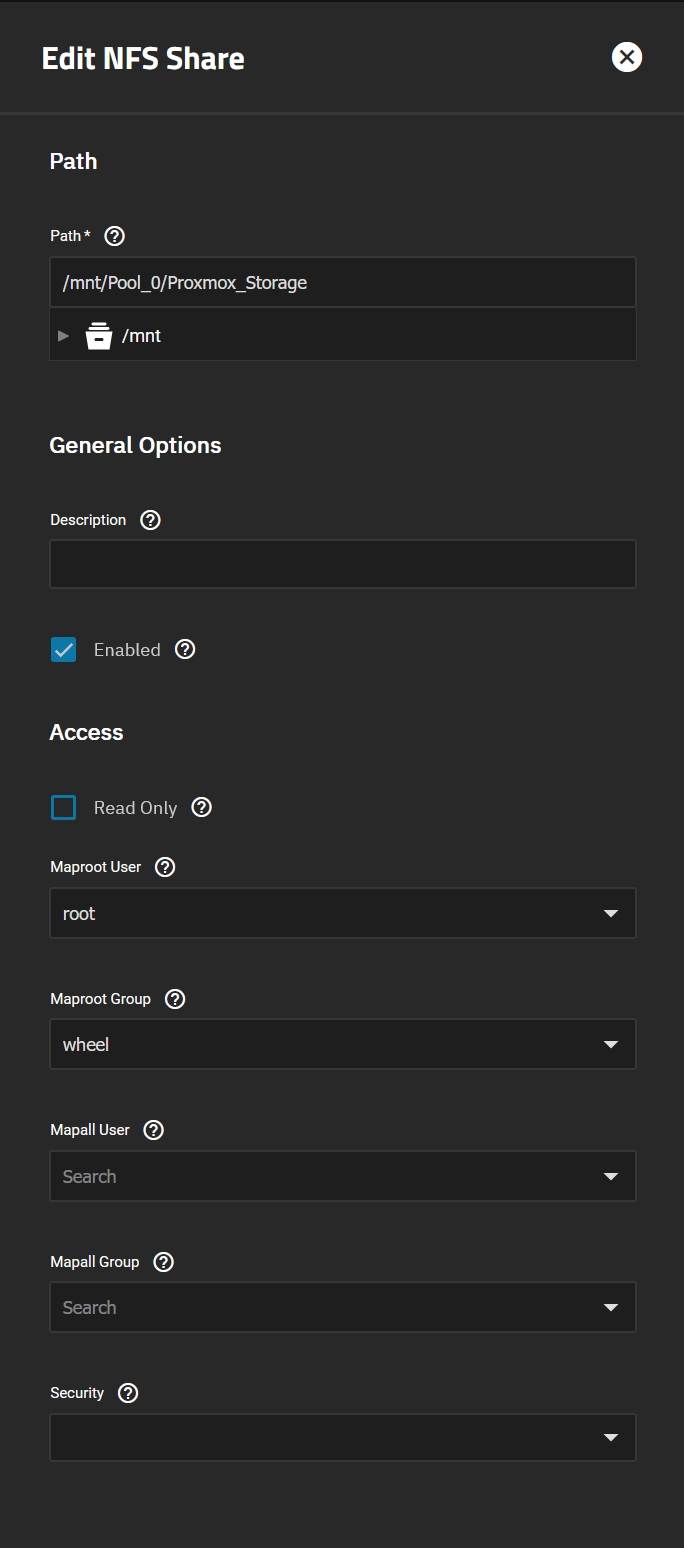The height and width of the screenshot is (1548, 684).
Task: Open the Mapall Group help tooltip
Action: 164,1262
